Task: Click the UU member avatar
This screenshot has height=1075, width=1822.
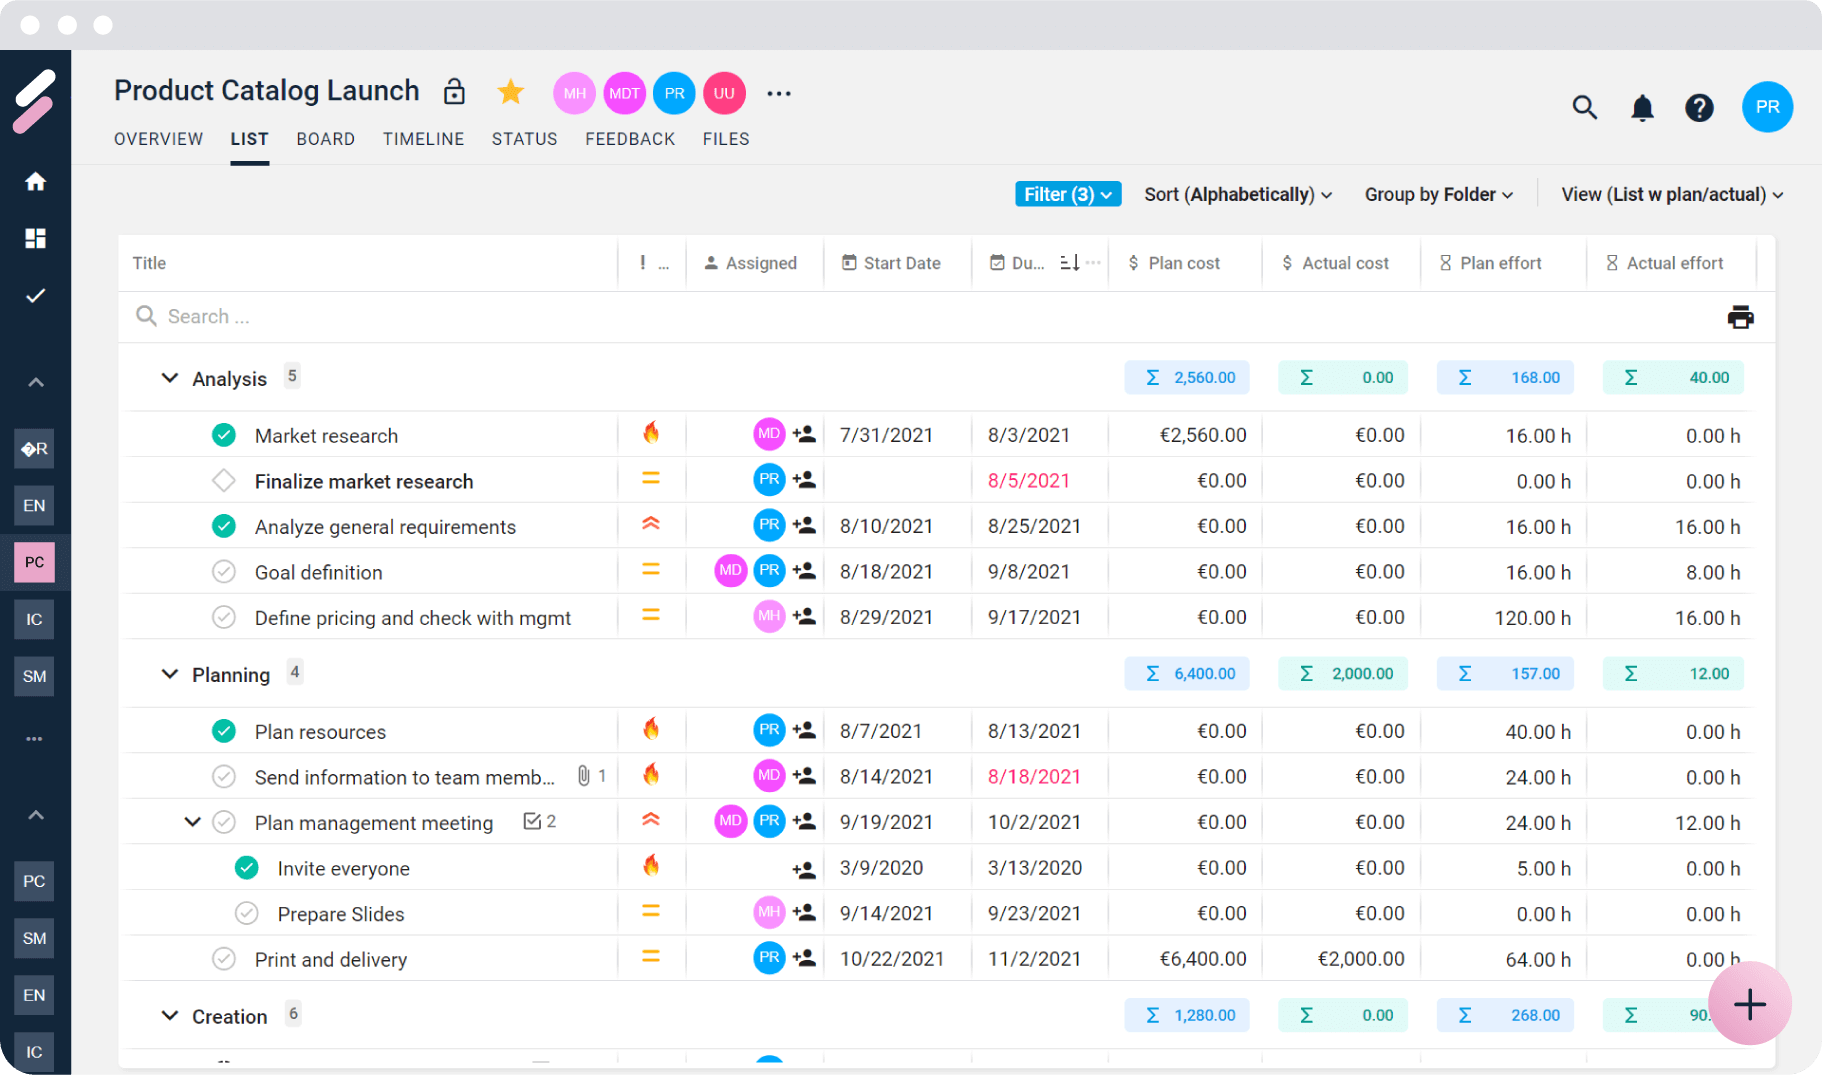Action: point(724,93)
